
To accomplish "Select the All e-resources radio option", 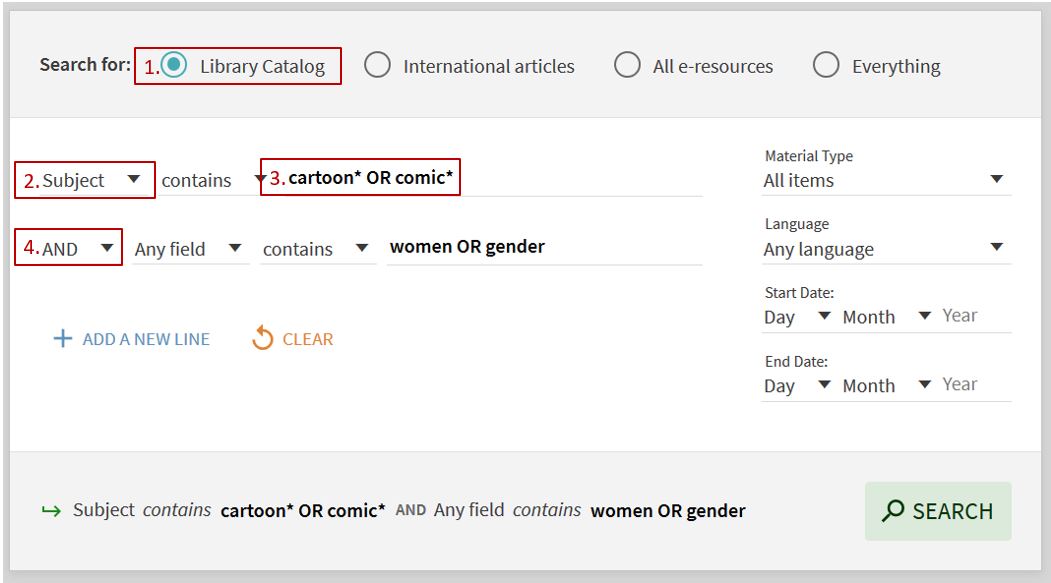I will point(627,66).
